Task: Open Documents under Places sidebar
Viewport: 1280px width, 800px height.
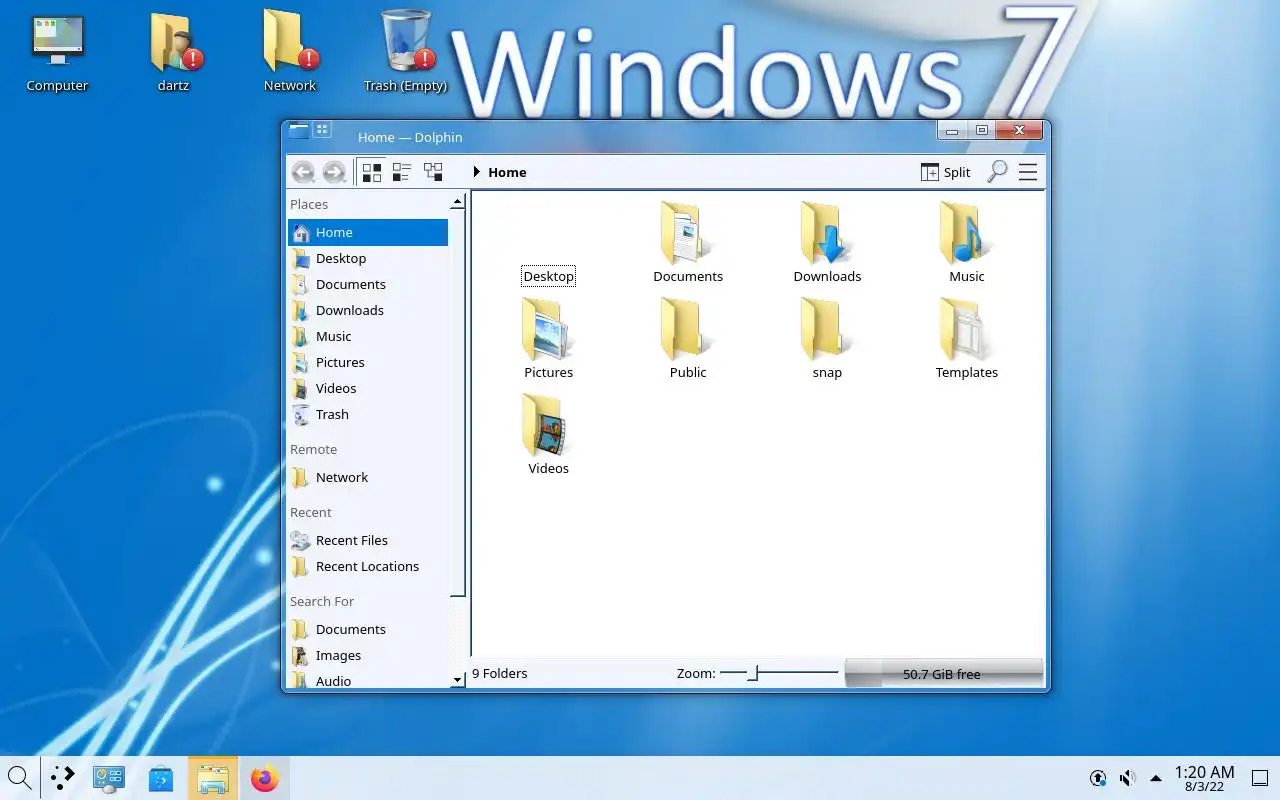Action: 368,284
